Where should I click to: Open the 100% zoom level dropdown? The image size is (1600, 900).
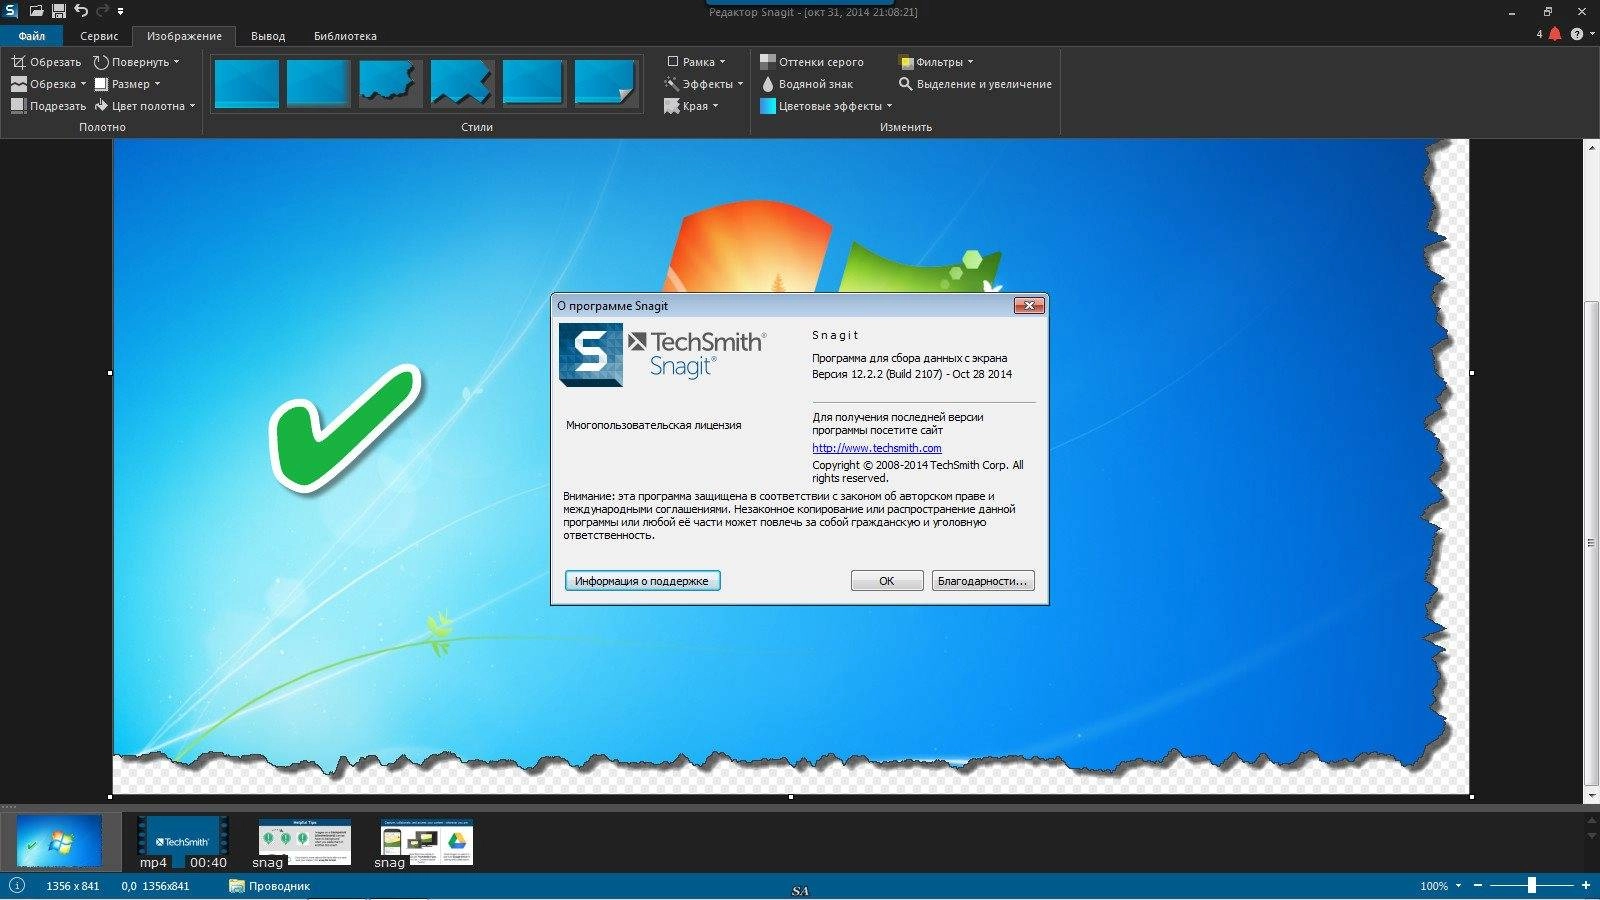click(1441, 886)
